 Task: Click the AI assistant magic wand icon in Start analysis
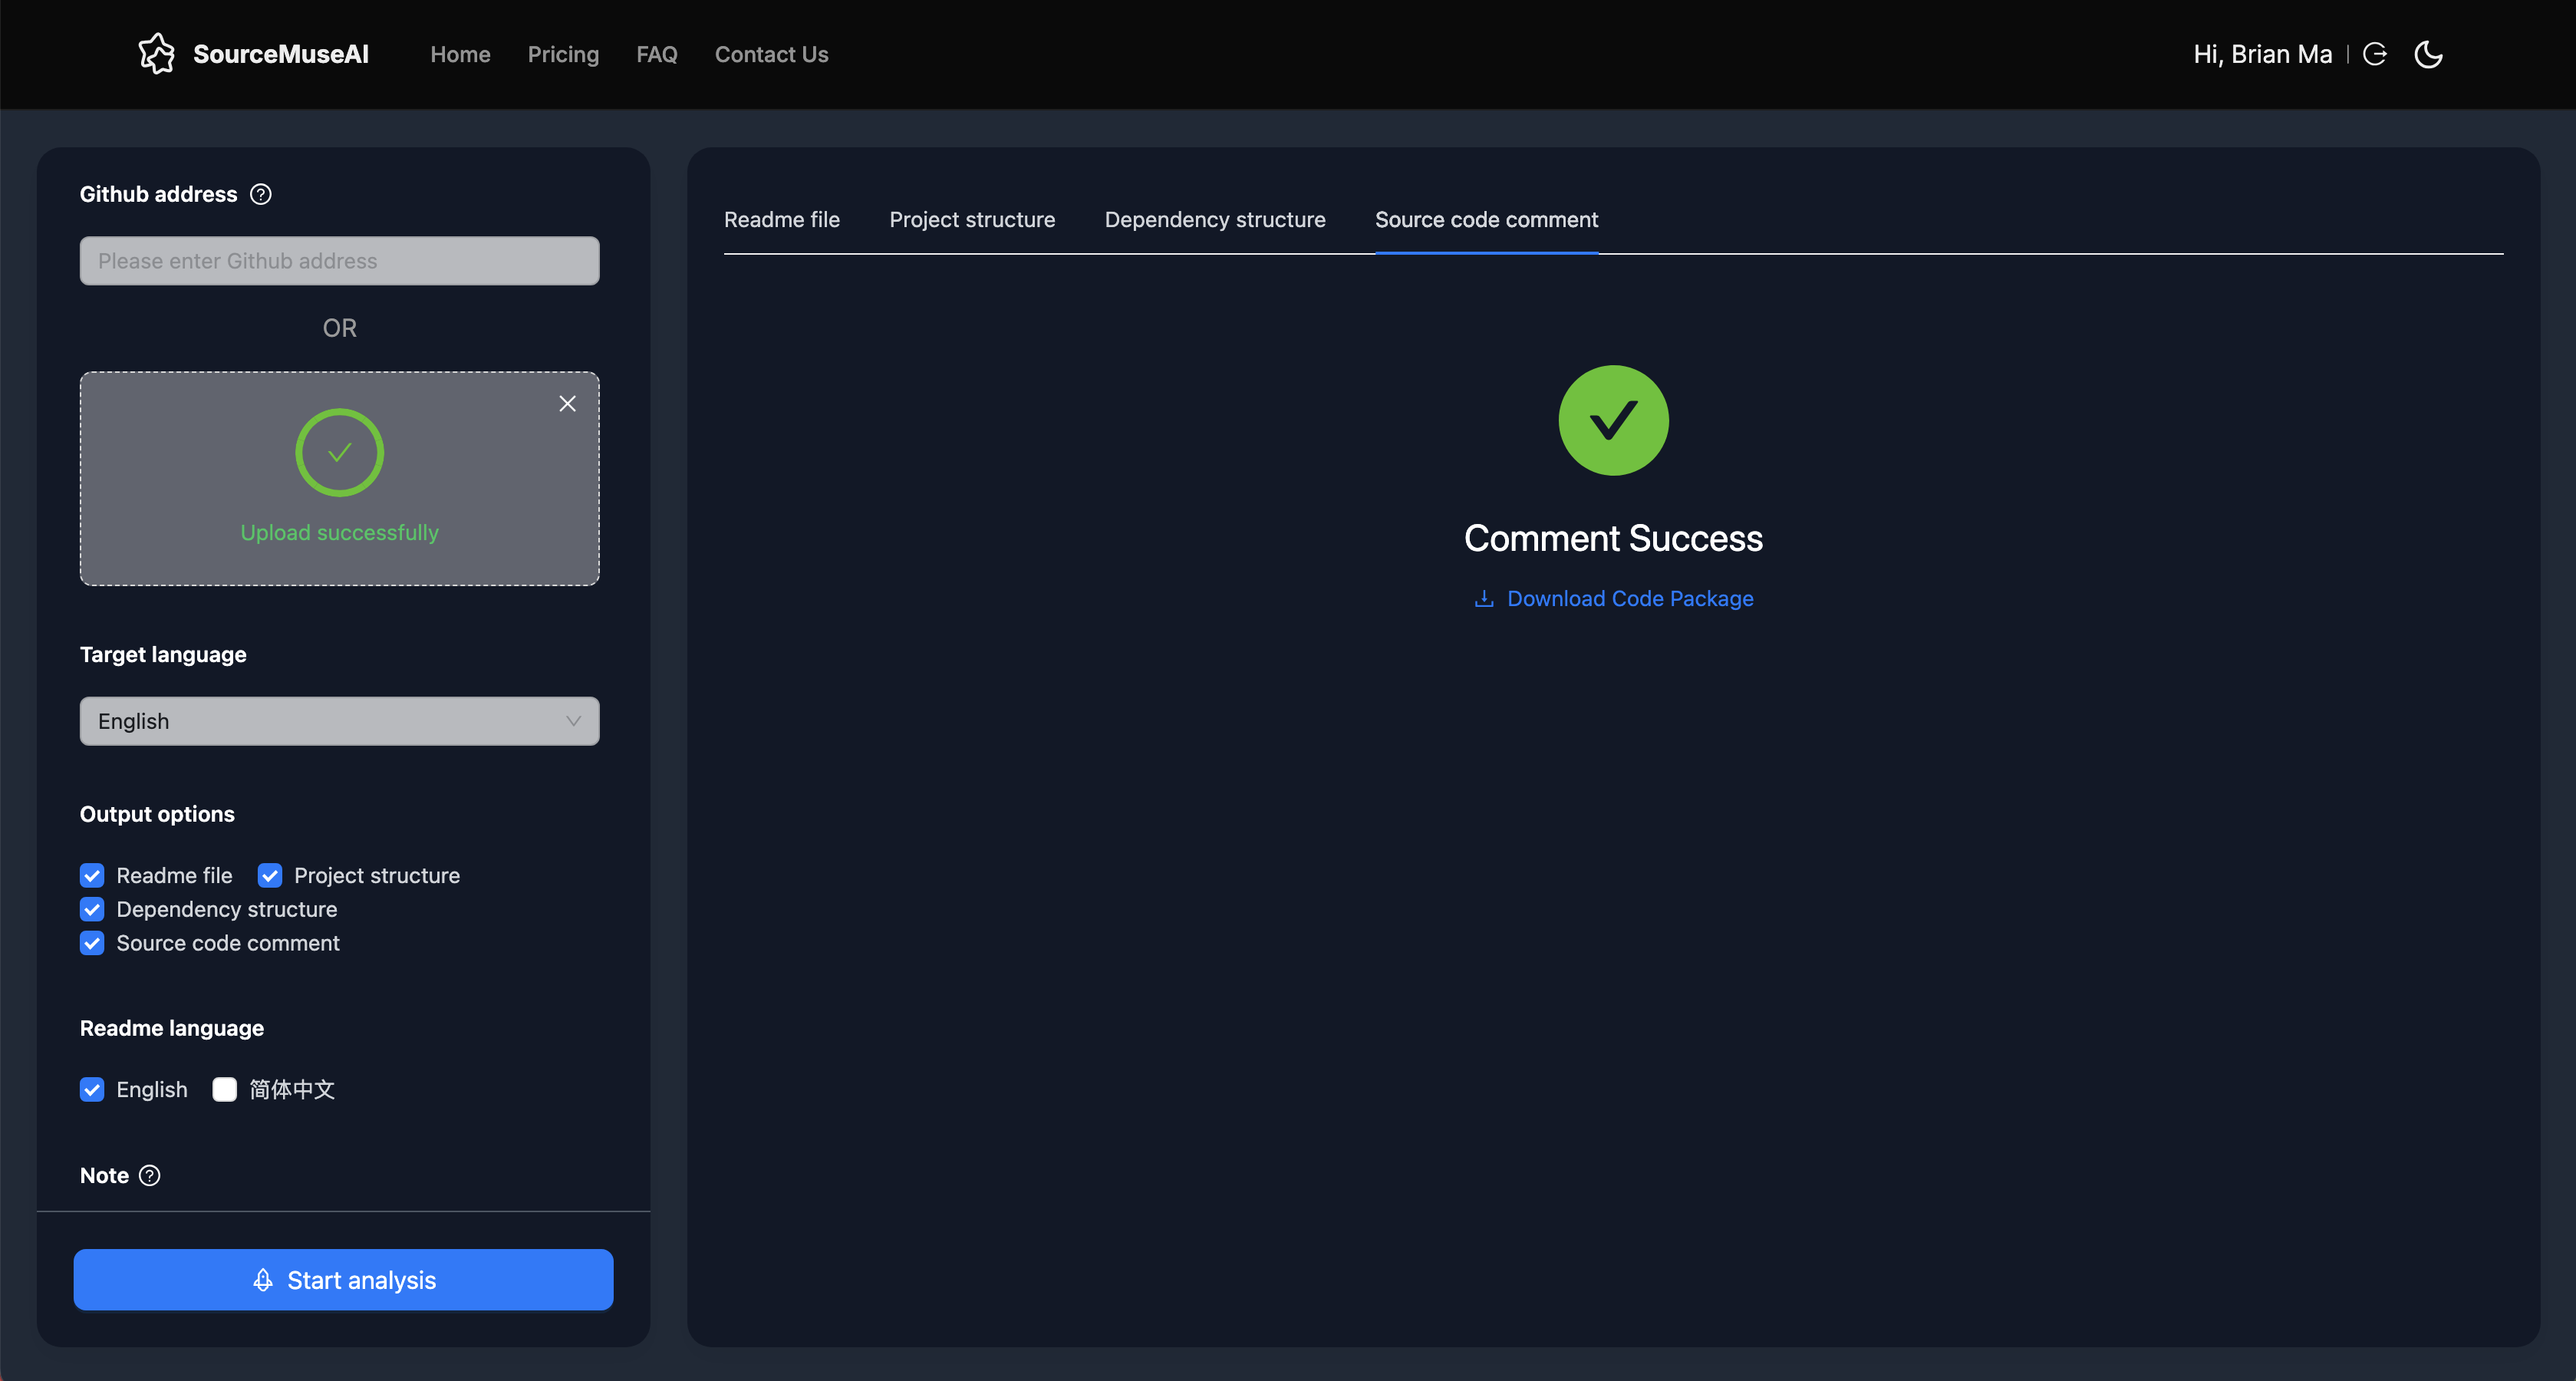pos(261,1279)
